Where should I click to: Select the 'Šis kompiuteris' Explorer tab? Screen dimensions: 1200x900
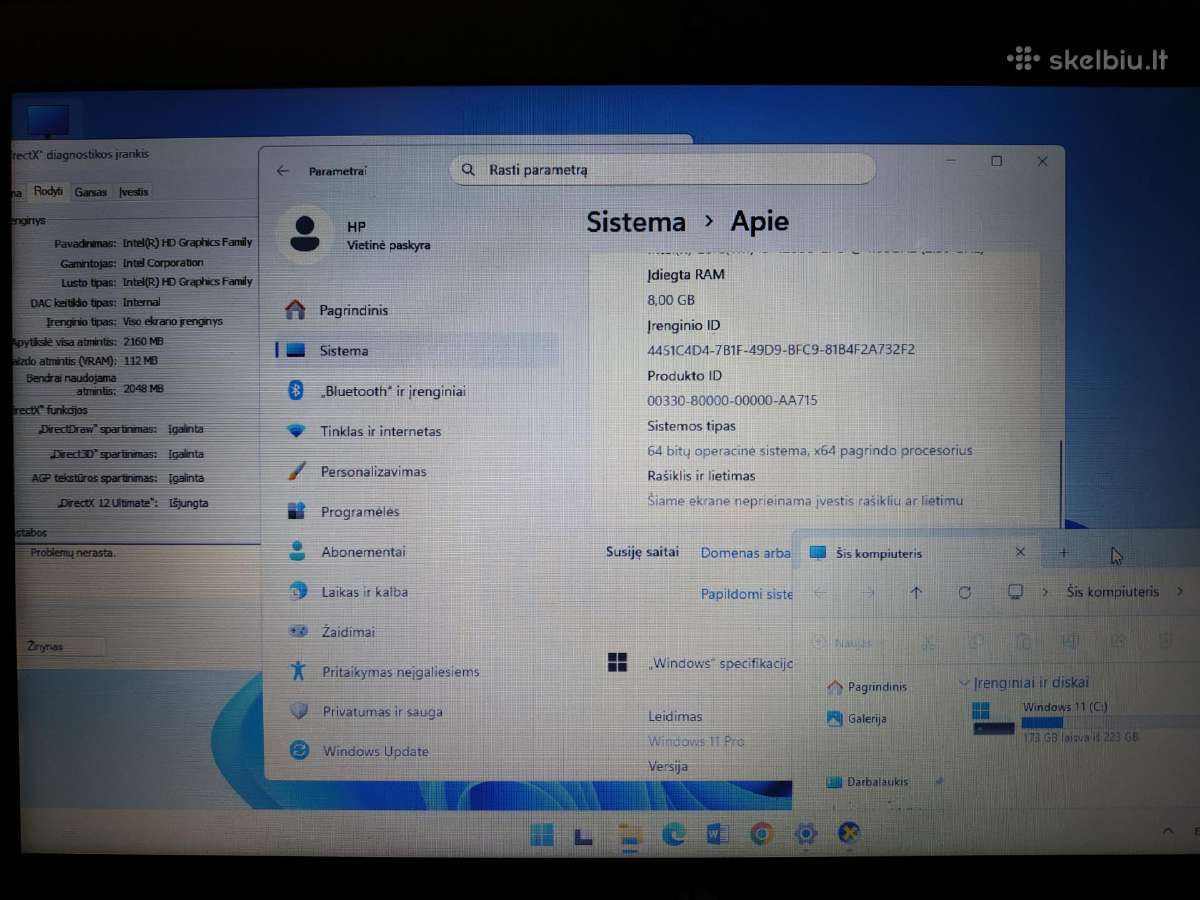click(918, 553)
